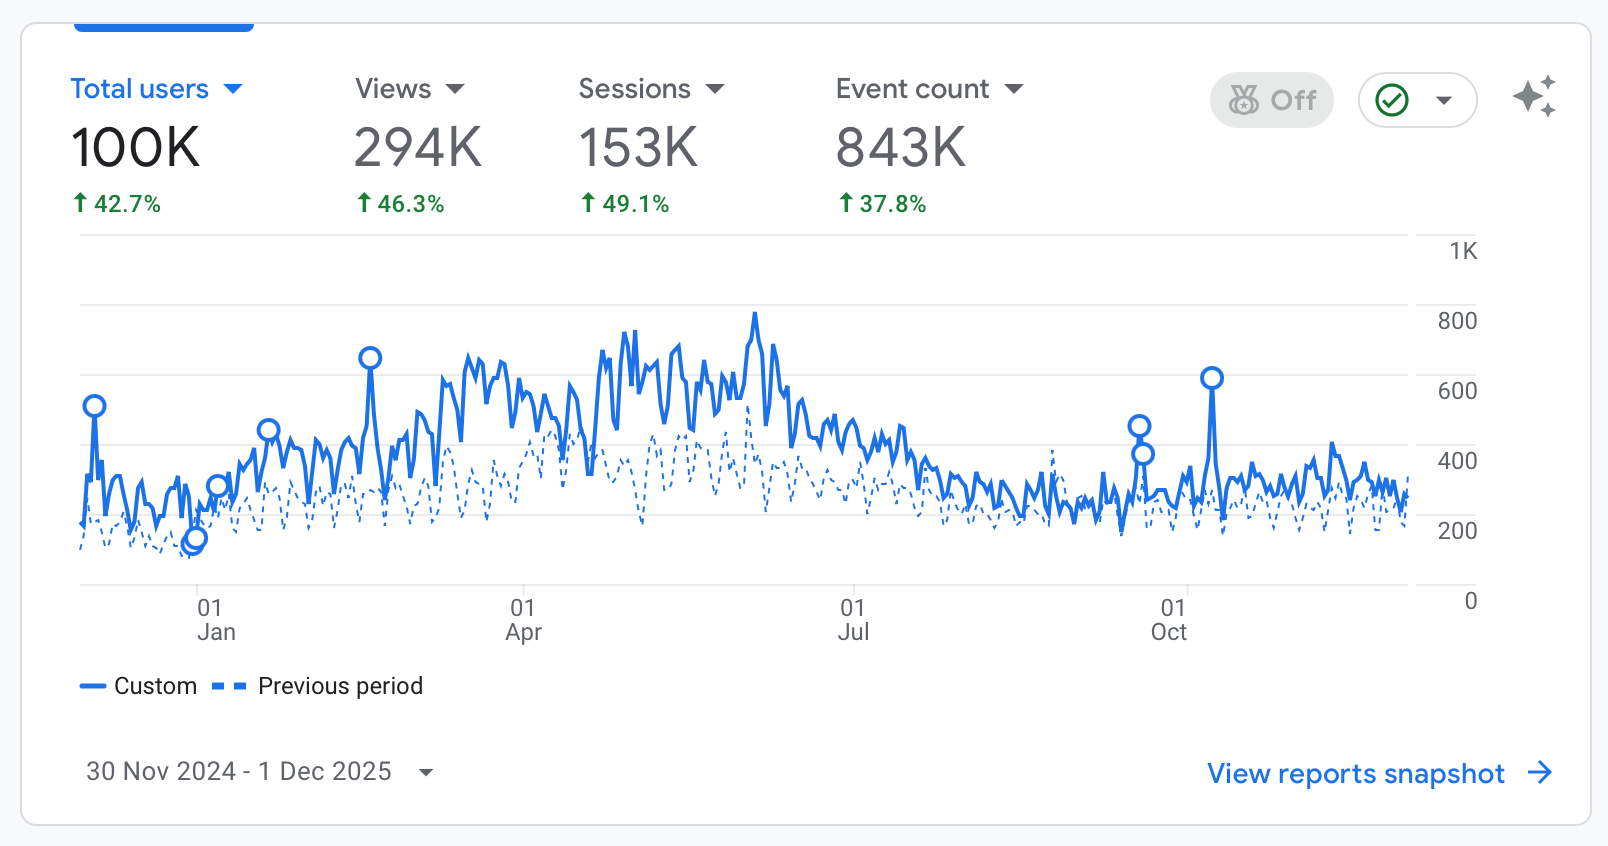Open the date range picker 30 Nov 2024
1608x846 pixels.
(x=259, y=771)
